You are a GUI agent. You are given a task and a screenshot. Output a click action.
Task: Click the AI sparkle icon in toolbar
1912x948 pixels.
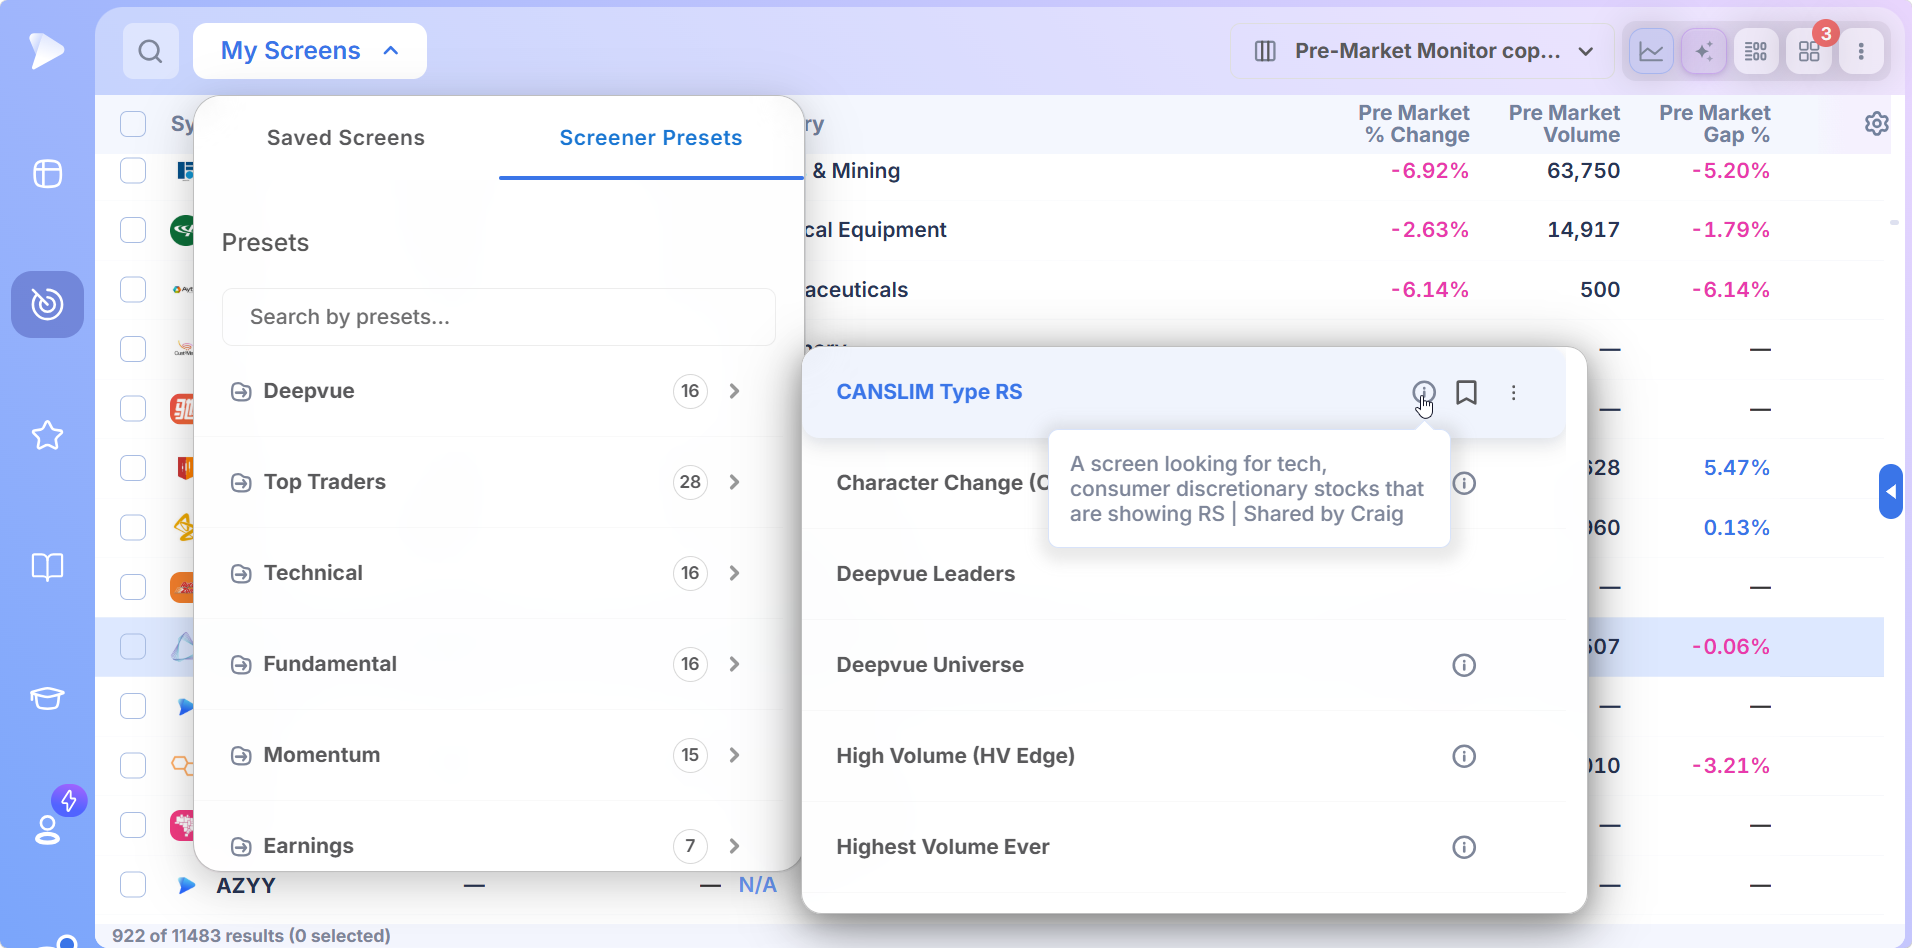1704,51
